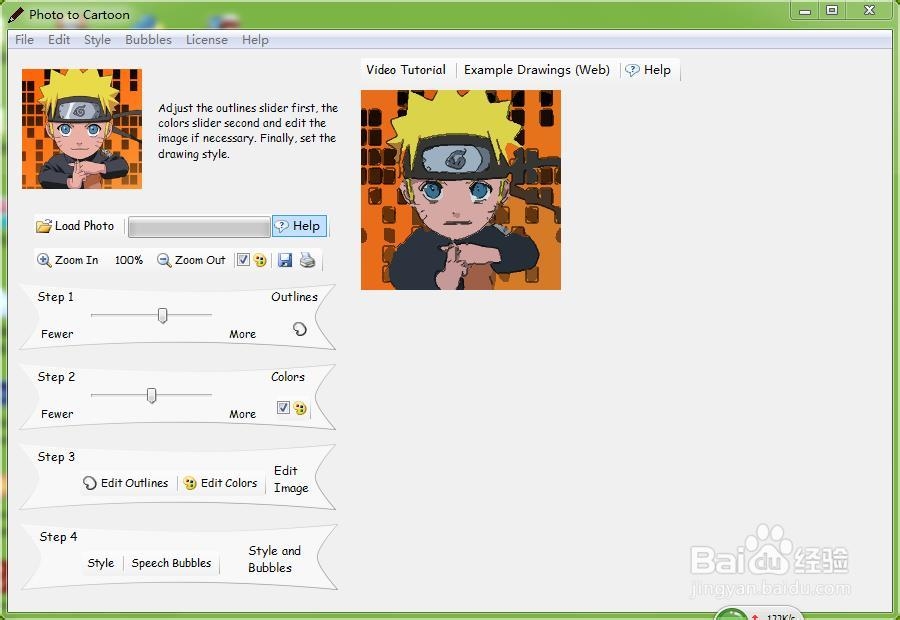The image size is (900, 620).
Task: Click the Zoom Out magnifier button
Action: [x=191, y=260]
